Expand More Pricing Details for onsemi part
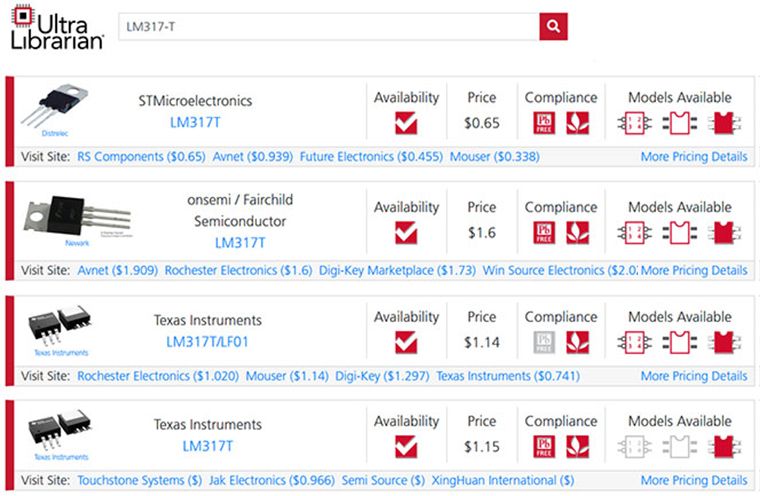Viewport: 760px width, 496px height. (x=693, y=270)
